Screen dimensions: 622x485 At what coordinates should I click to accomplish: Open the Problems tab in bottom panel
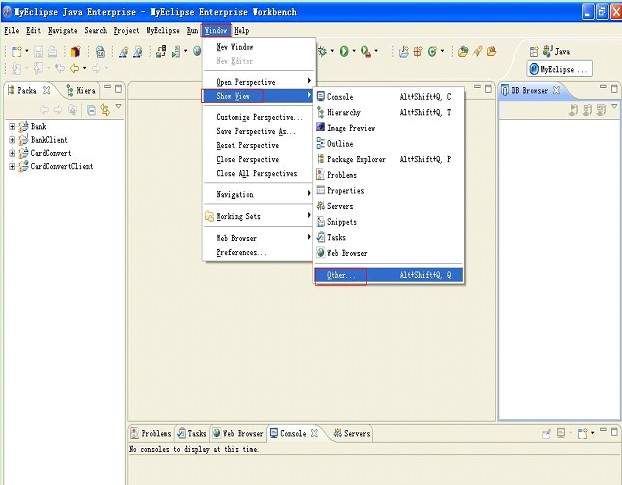(x=150, y=434)
